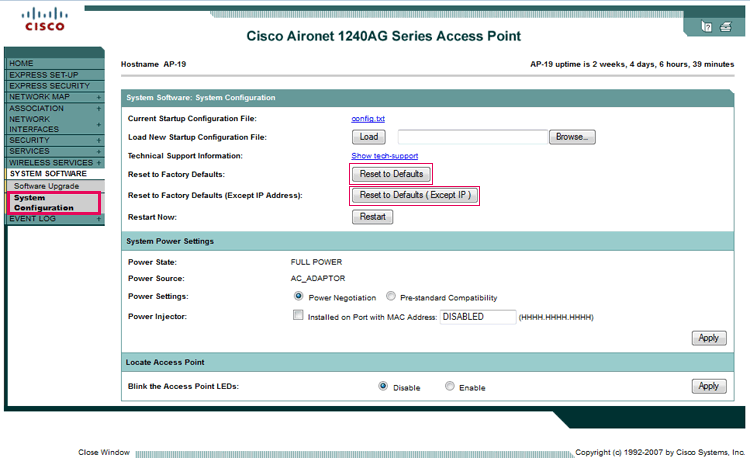Open NETWORK INTERFACES menu item
The height and width of the screenshot is (458, 750).
pyautogui.click(x=34, y=124)
